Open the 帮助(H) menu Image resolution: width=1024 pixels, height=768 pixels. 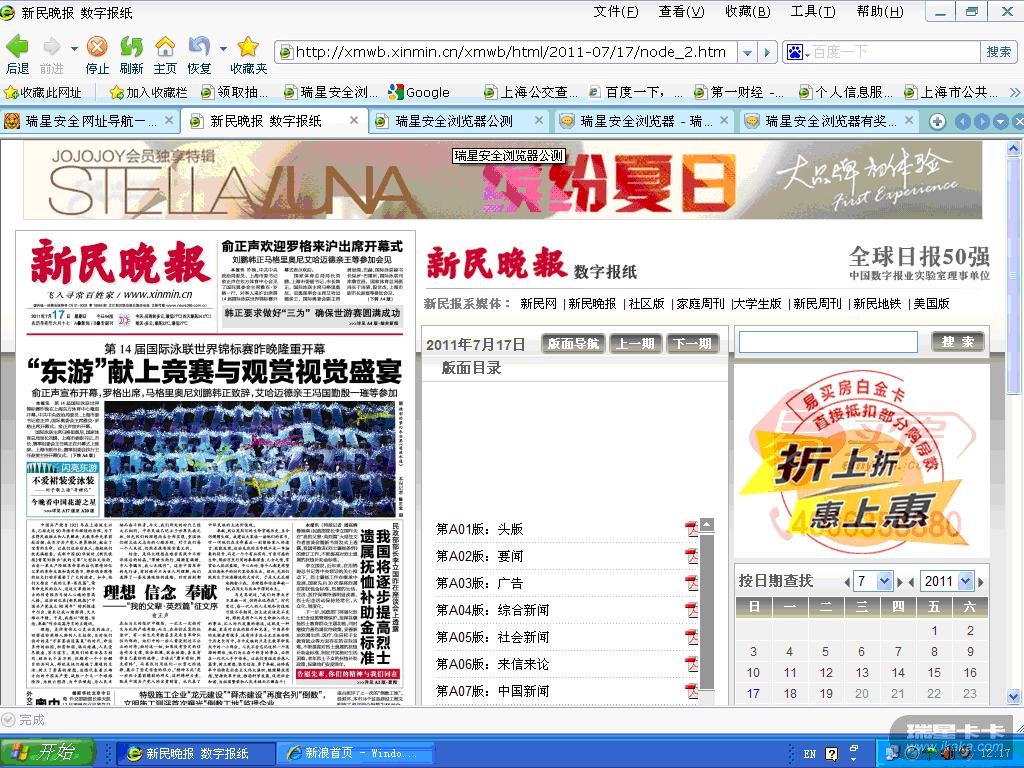pyautogui.click(x=880, y=11)
